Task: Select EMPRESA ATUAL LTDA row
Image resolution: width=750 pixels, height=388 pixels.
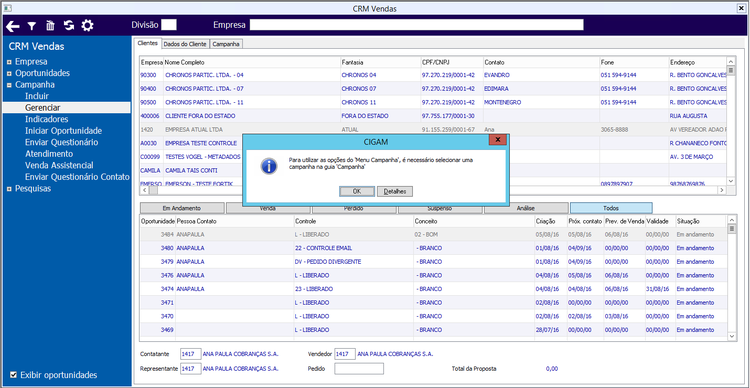Action: pyautogui.click(x=433, y=129)
